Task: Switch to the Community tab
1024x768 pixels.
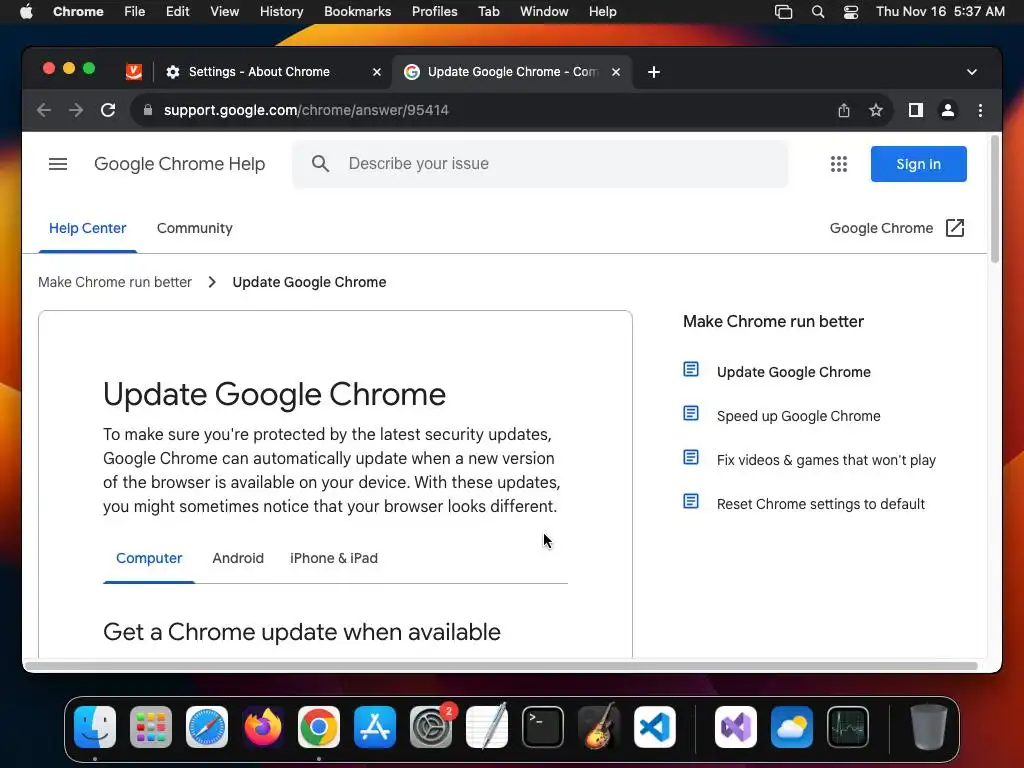Action: (x=195, y=228)
